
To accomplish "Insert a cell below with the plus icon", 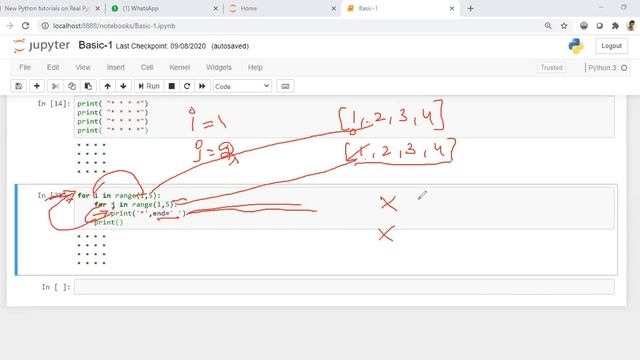I will point(37,86).
